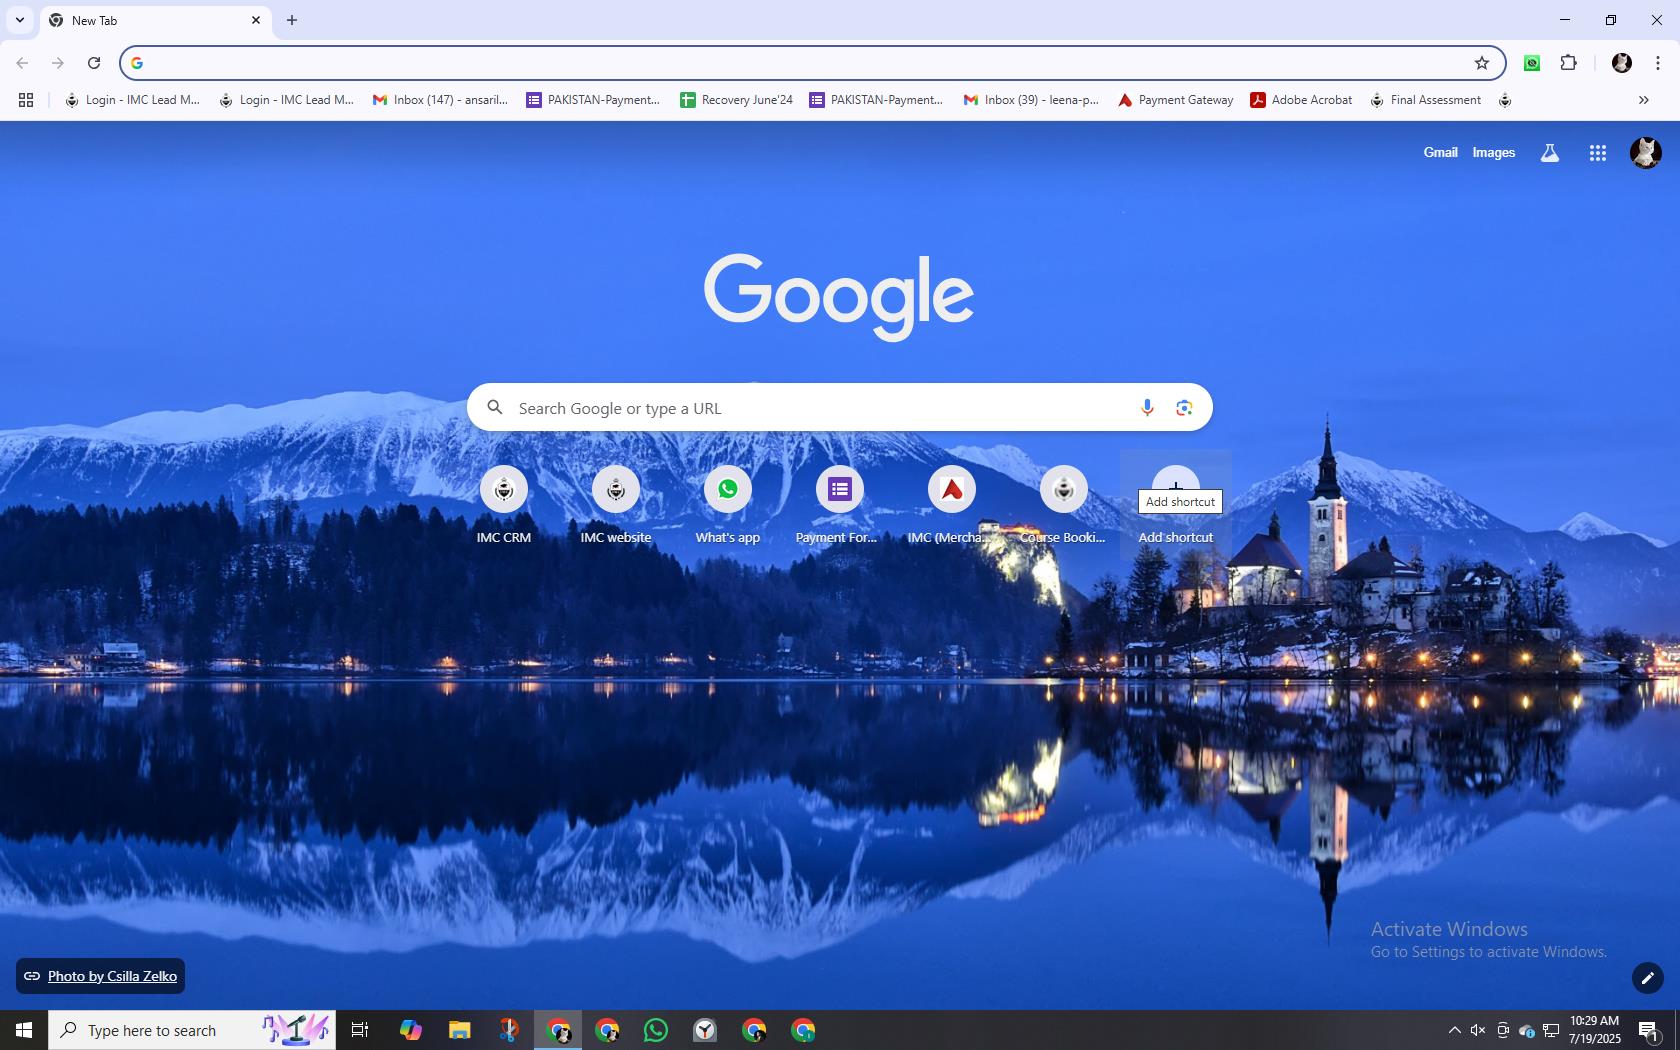Open the Google account avatar on the page
This screenshot has height=1050, width=1680.
click(1646, 153)
